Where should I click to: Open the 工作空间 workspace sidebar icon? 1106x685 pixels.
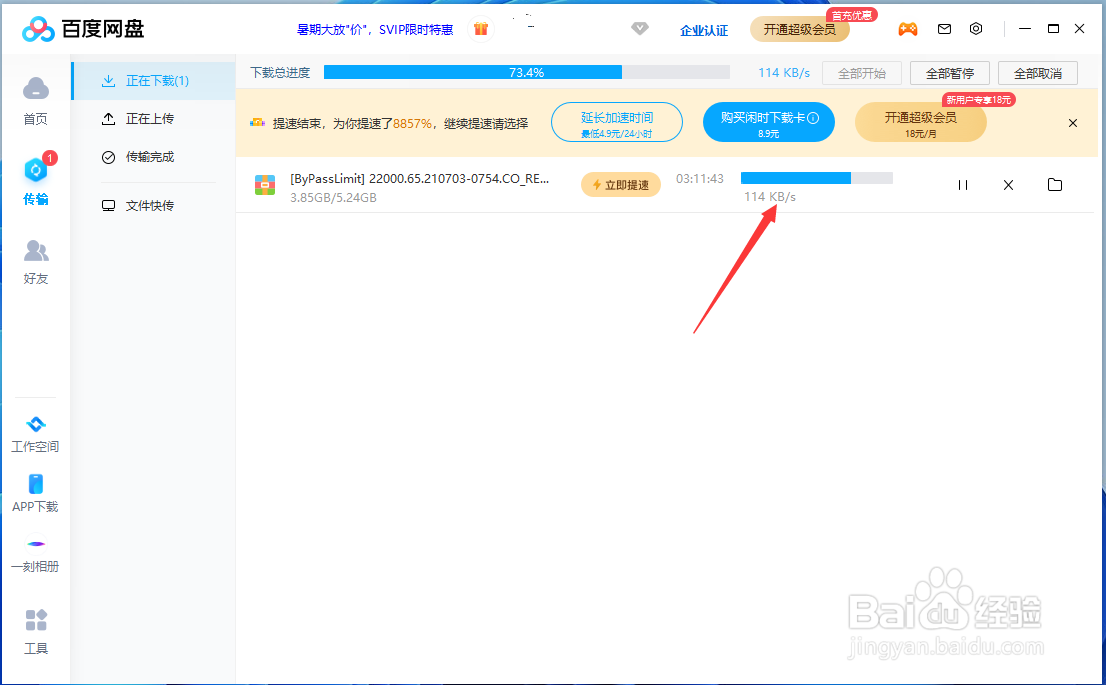pos(36,432)
